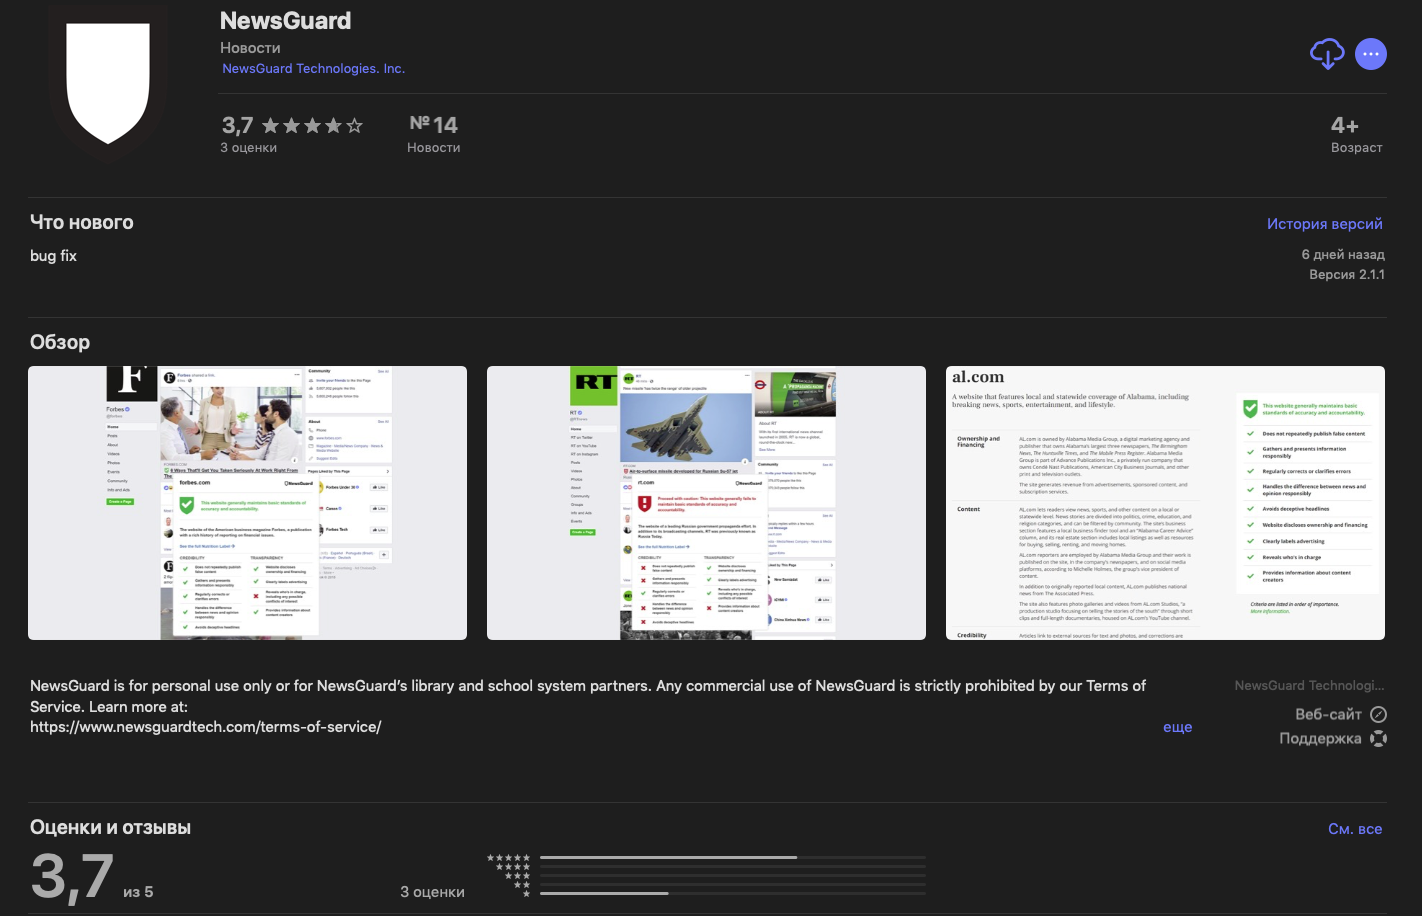Open История версий version history
The height and width of the screenshot is (916, 1422).
1325,224
